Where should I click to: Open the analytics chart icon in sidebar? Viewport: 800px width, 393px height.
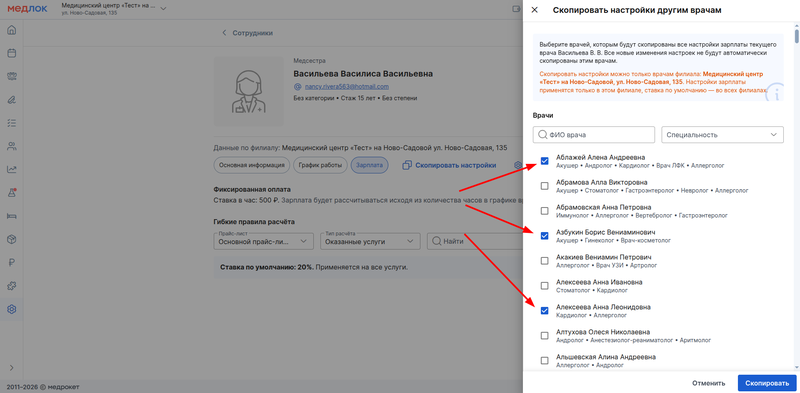pos(11,169)
